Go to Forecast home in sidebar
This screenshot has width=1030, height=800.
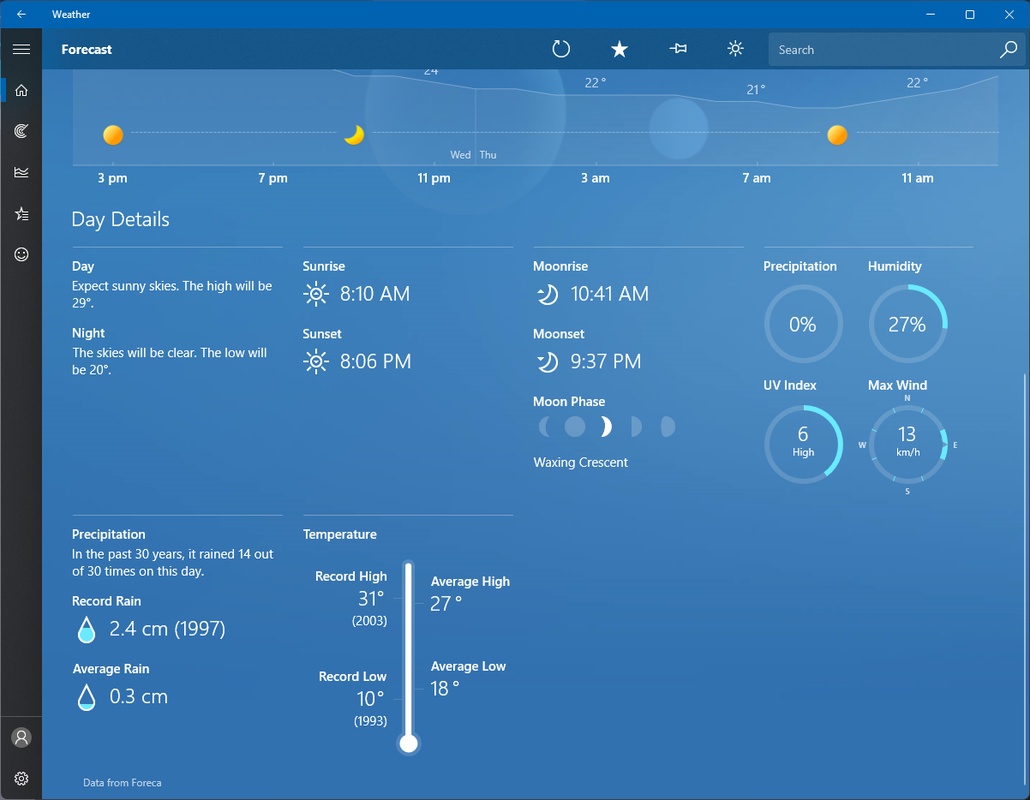tap(21, 90)
